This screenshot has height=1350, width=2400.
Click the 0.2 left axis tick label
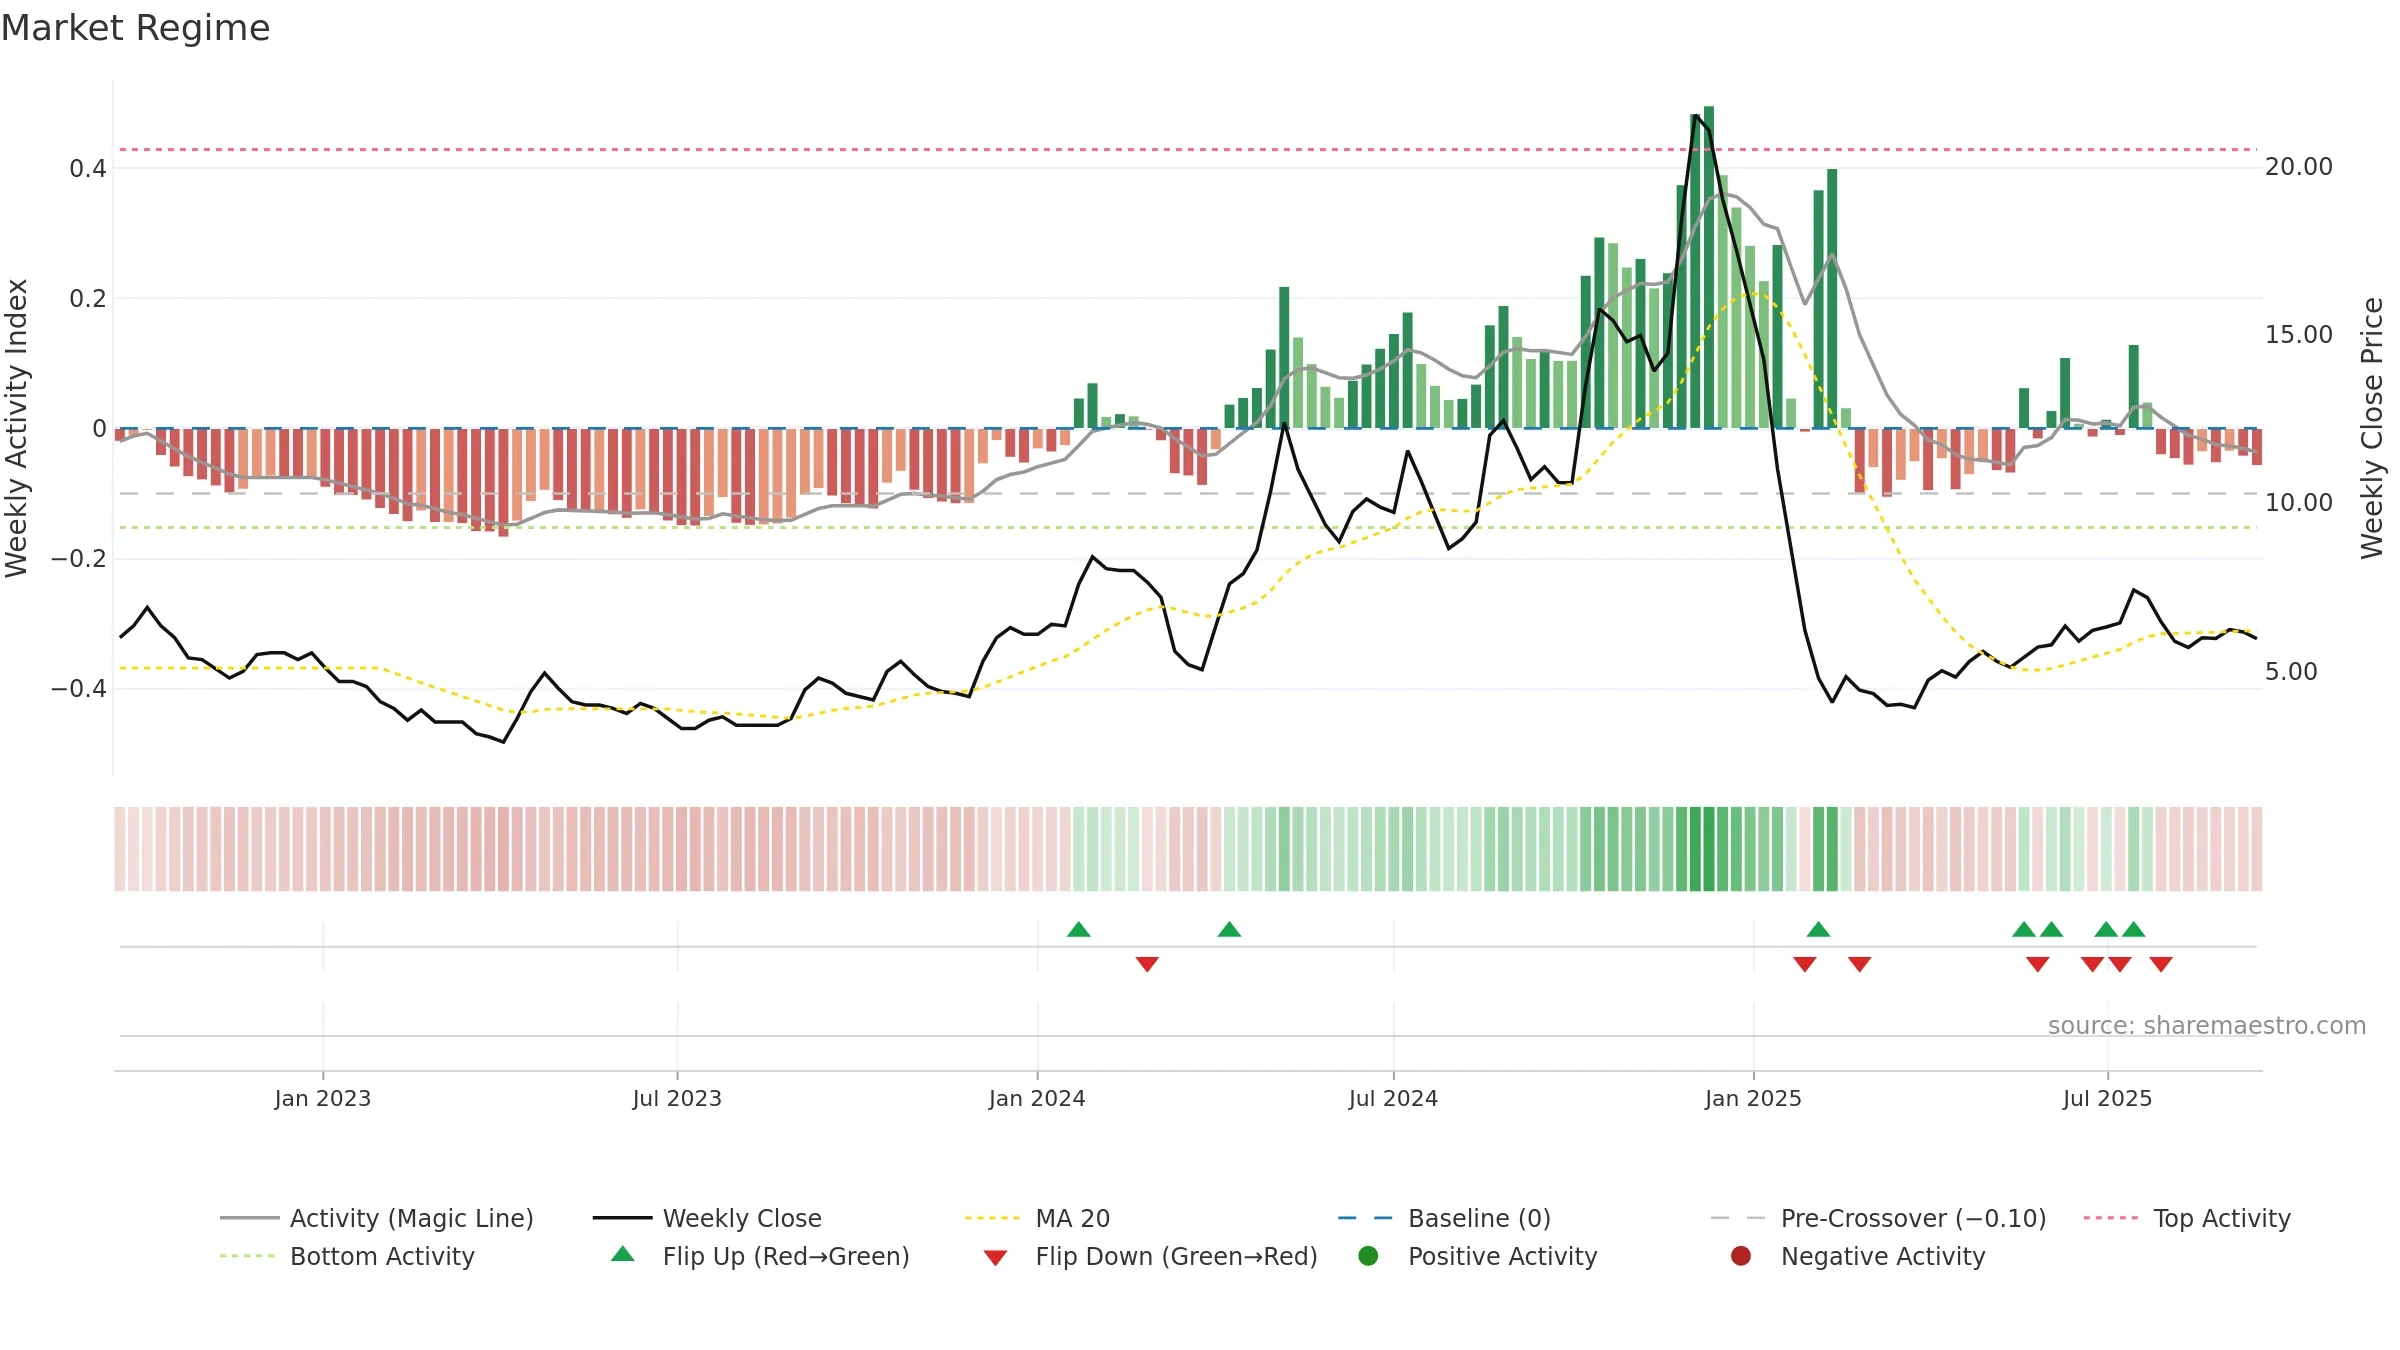pos(88,298)
